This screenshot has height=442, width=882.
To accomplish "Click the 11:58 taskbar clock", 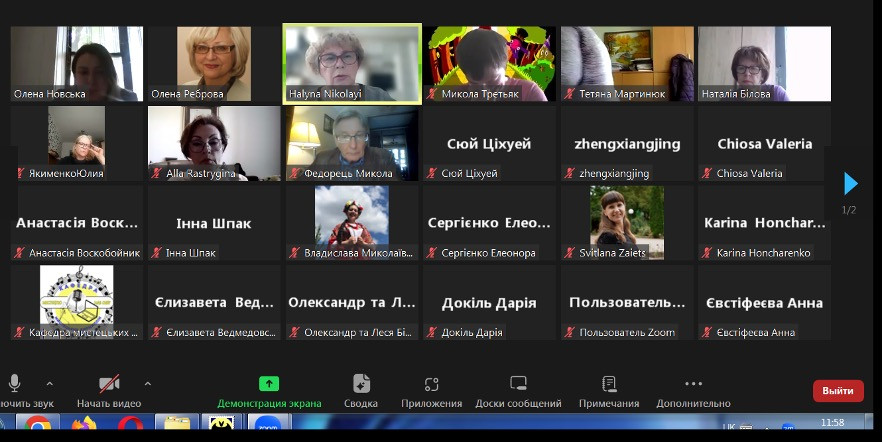I will pyautogui.click(x=832, y=422).
